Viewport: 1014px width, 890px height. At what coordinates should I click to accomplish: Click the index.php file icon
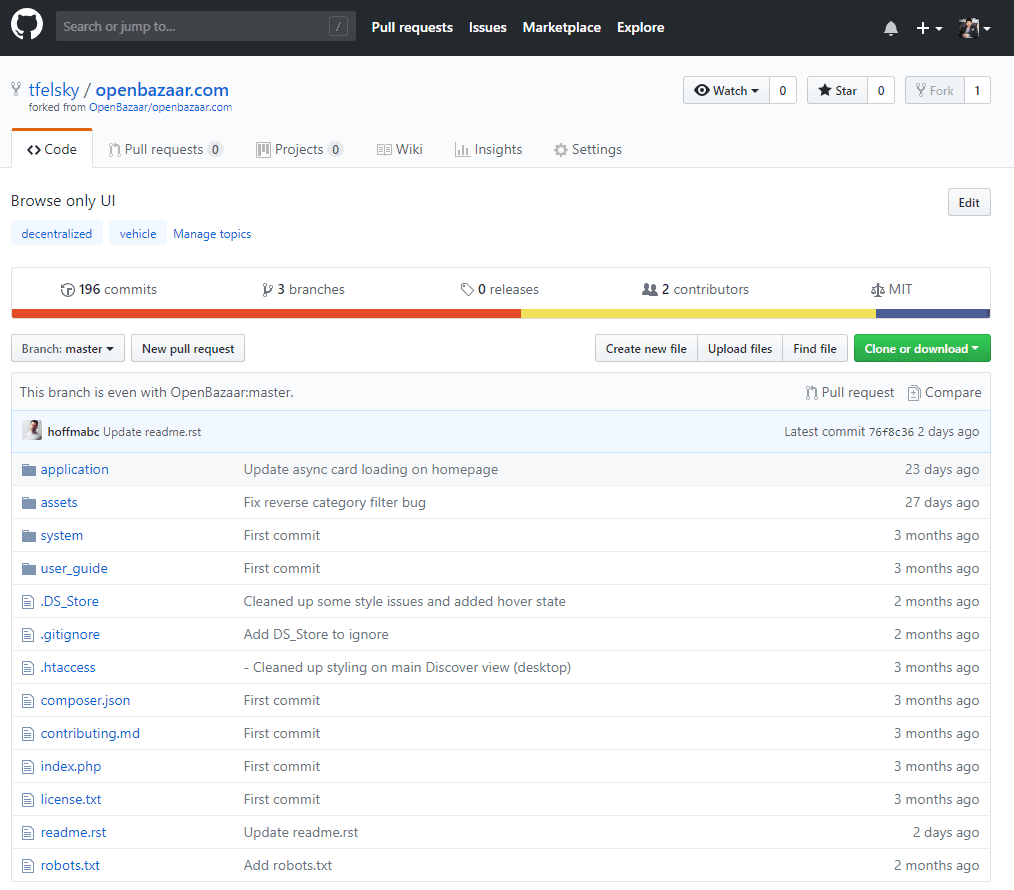[28, 766]
